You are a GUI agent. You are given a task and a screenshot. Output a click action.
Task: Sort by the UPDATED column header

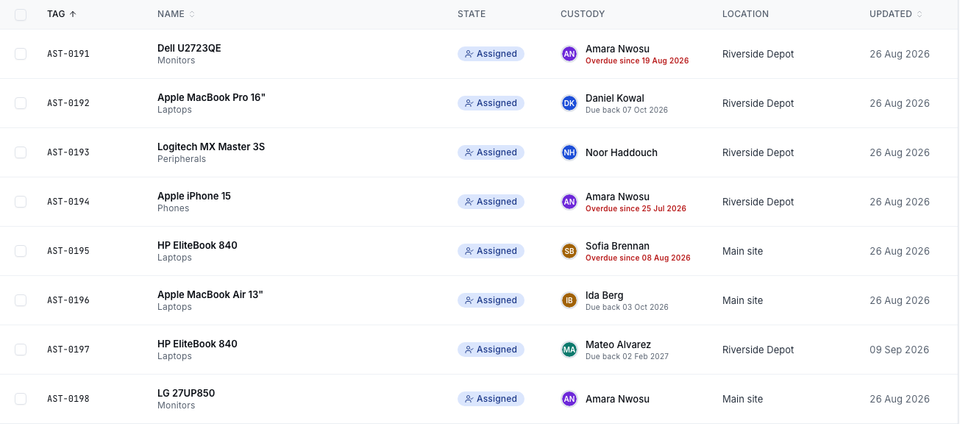(x=896, y=14)
